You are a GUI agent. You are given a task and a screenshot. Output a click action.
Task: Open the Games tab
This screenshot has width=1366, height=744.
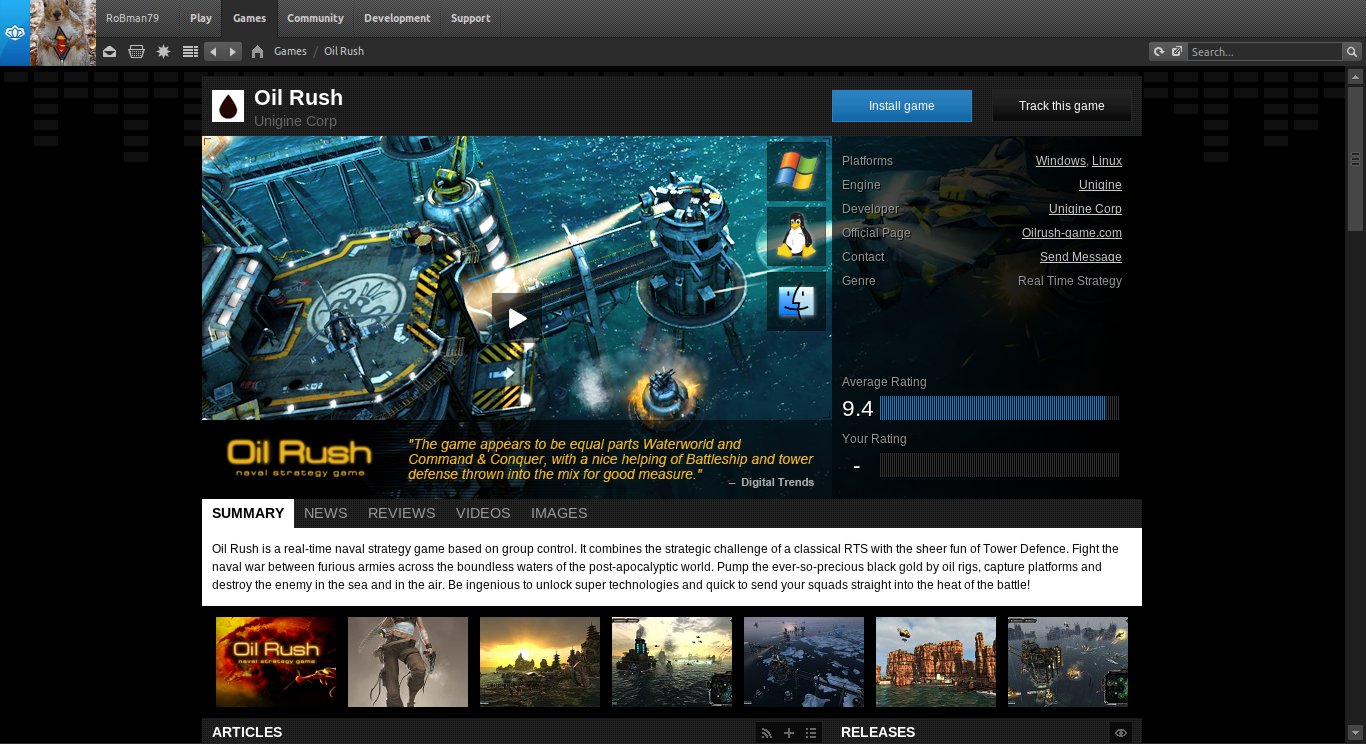pos(249,18)
